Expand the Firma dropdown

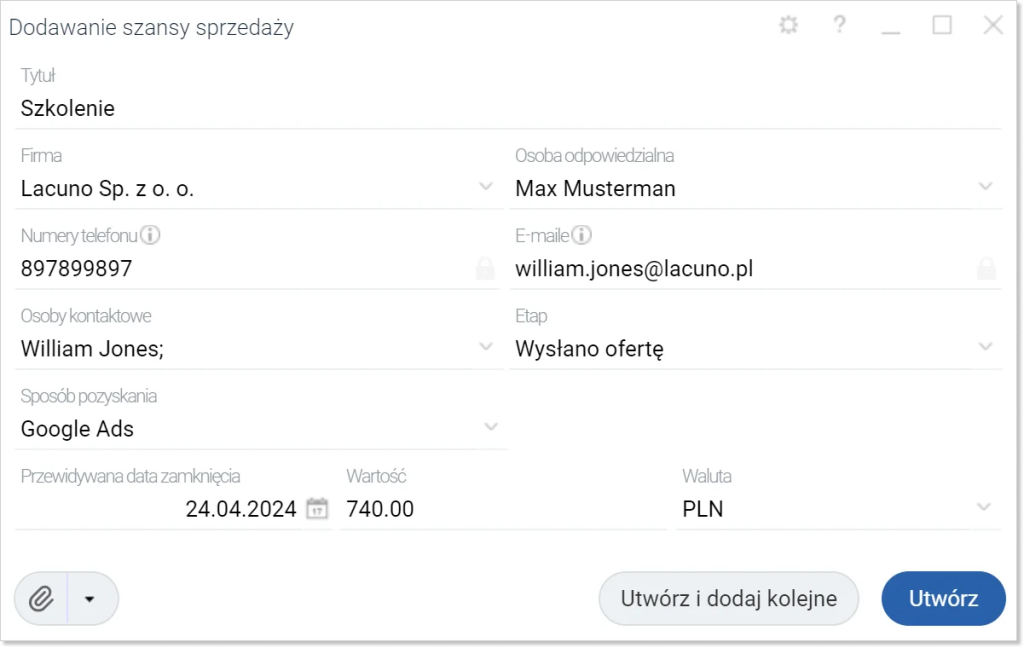[x=486, y=187]
